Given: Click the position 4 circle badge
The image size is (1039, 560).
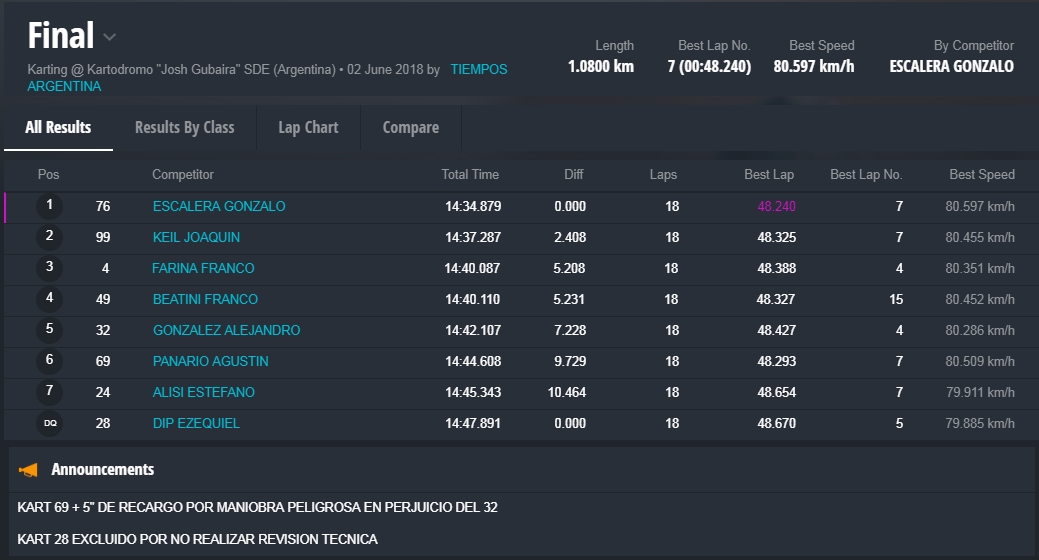Looking at the screenshot, I should 49,299.
